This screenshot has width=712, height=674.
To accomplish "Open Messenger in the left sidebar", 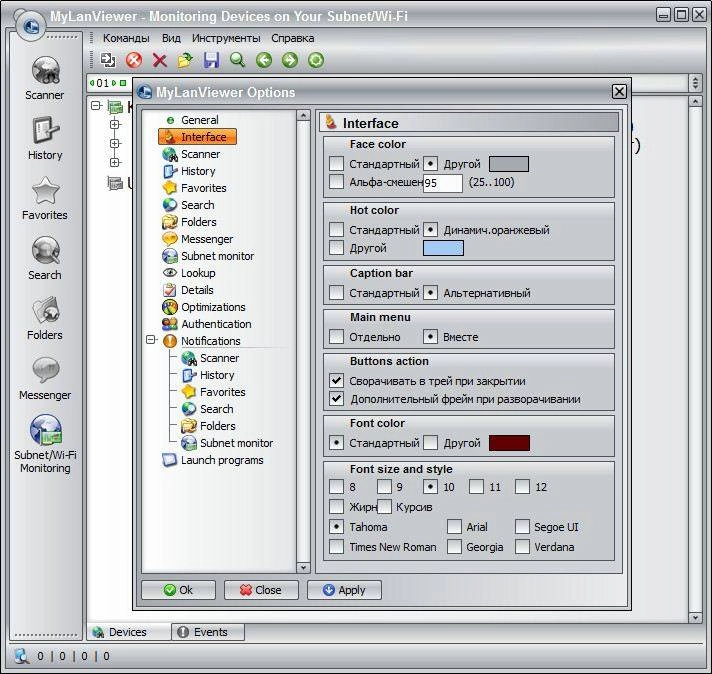I will (45, 370).
